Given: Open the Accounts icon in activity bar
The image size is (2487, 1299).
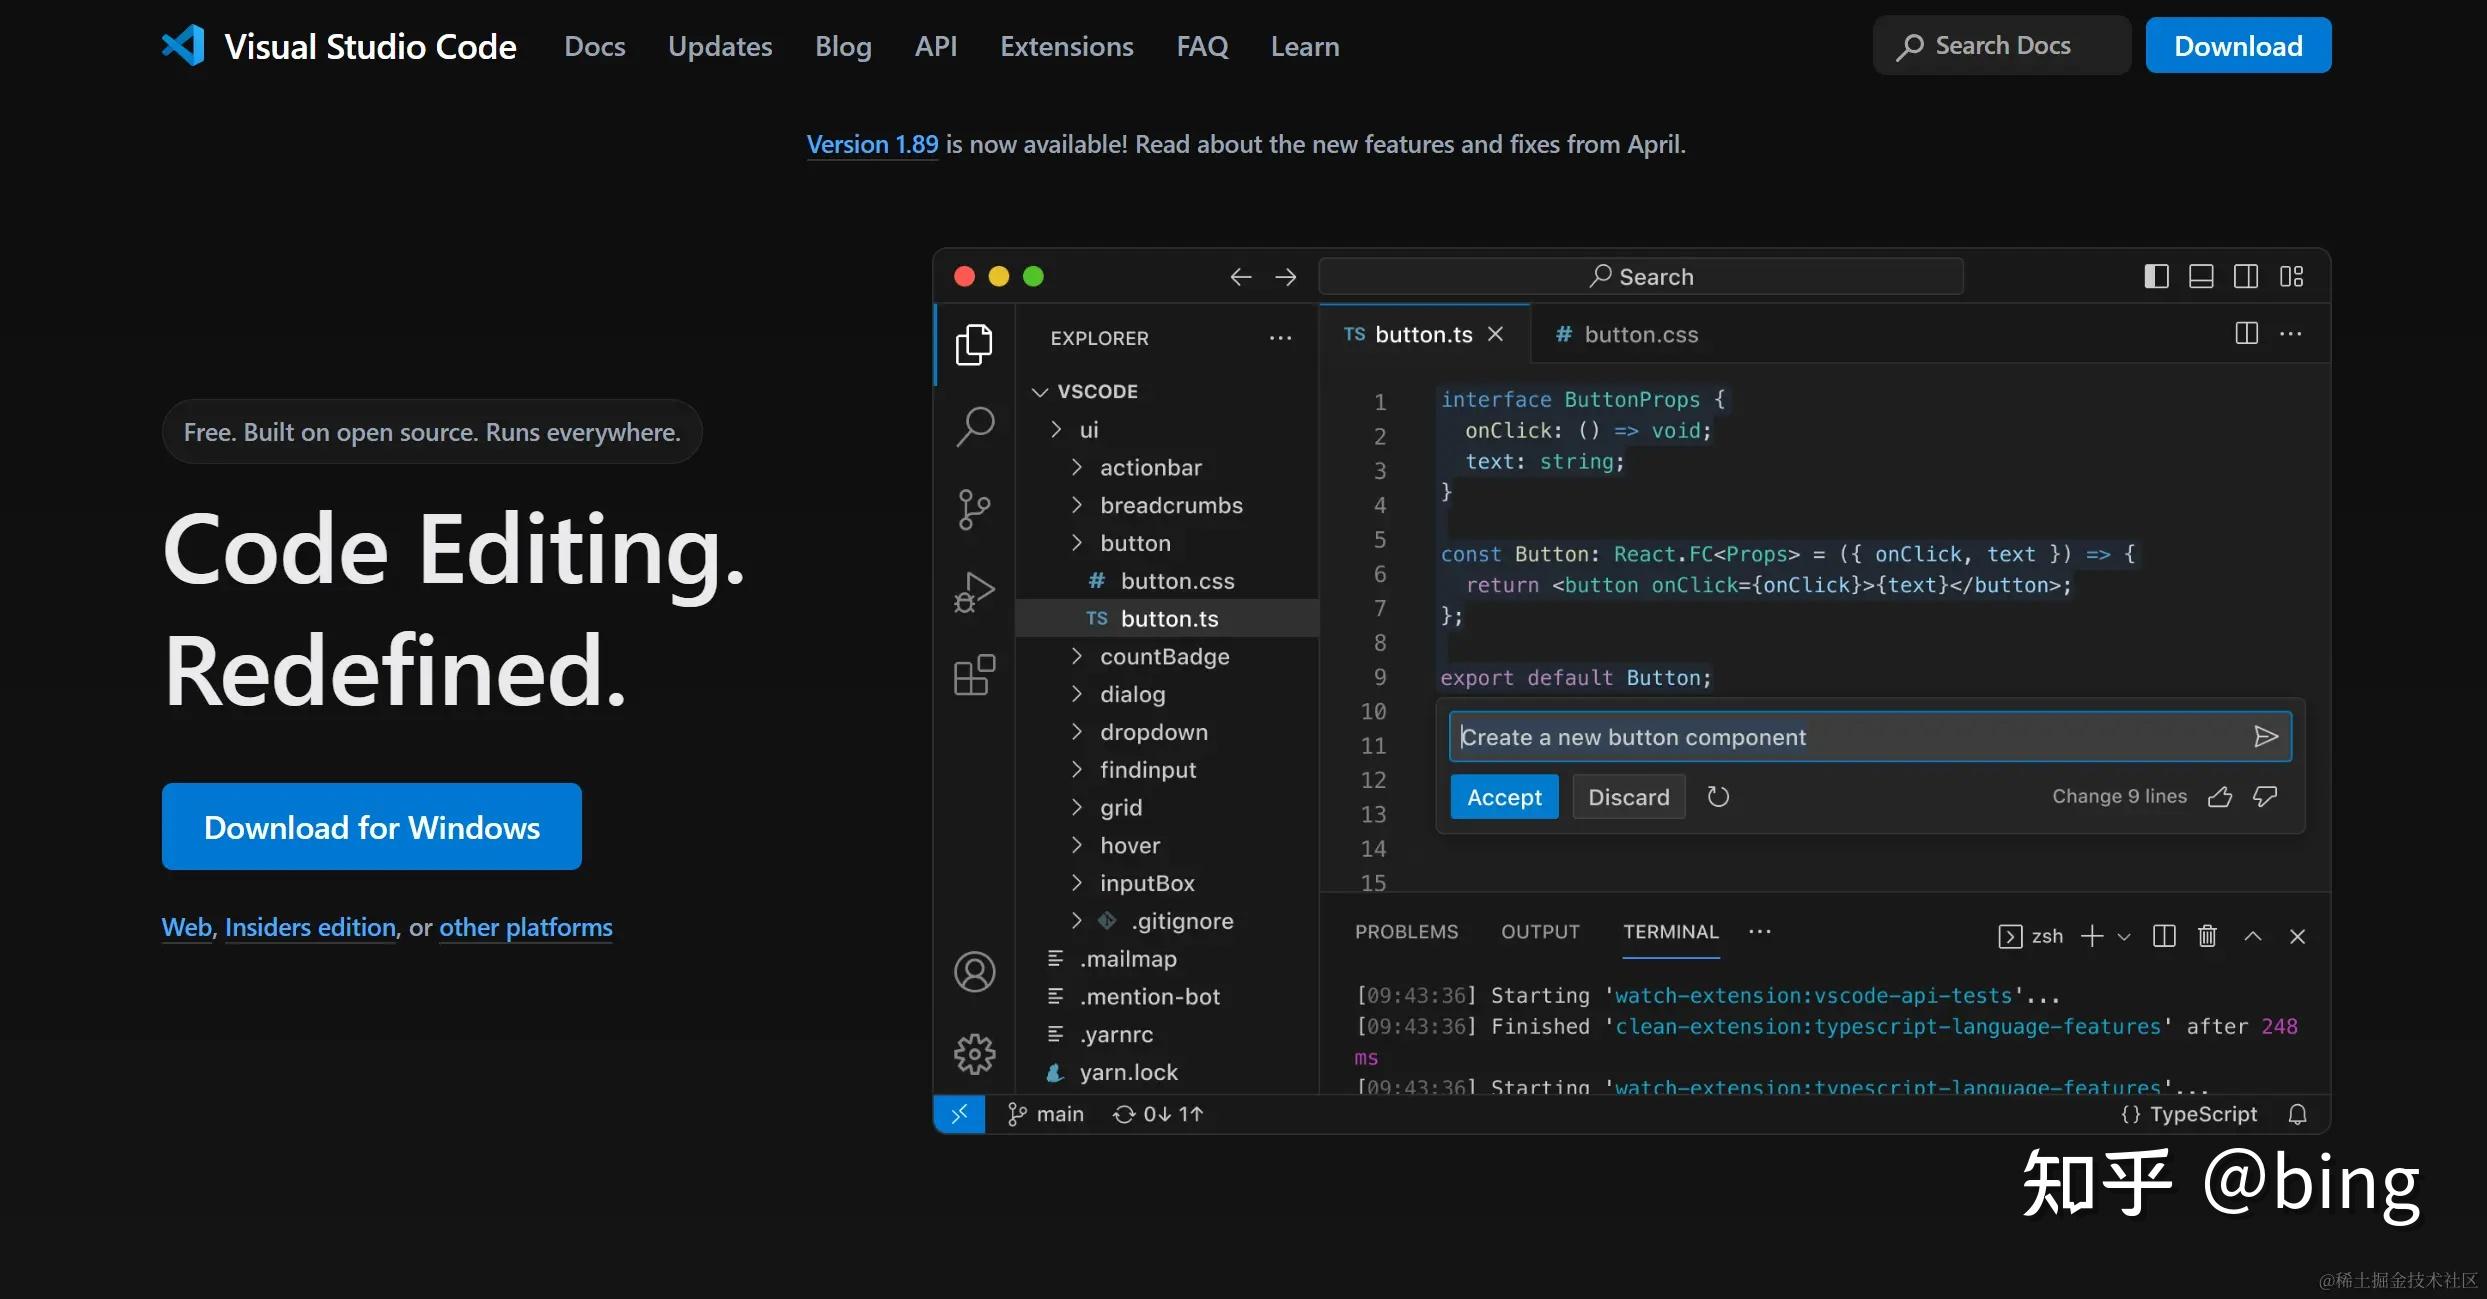Looking at the screenshot, I should tap(974, 971).
